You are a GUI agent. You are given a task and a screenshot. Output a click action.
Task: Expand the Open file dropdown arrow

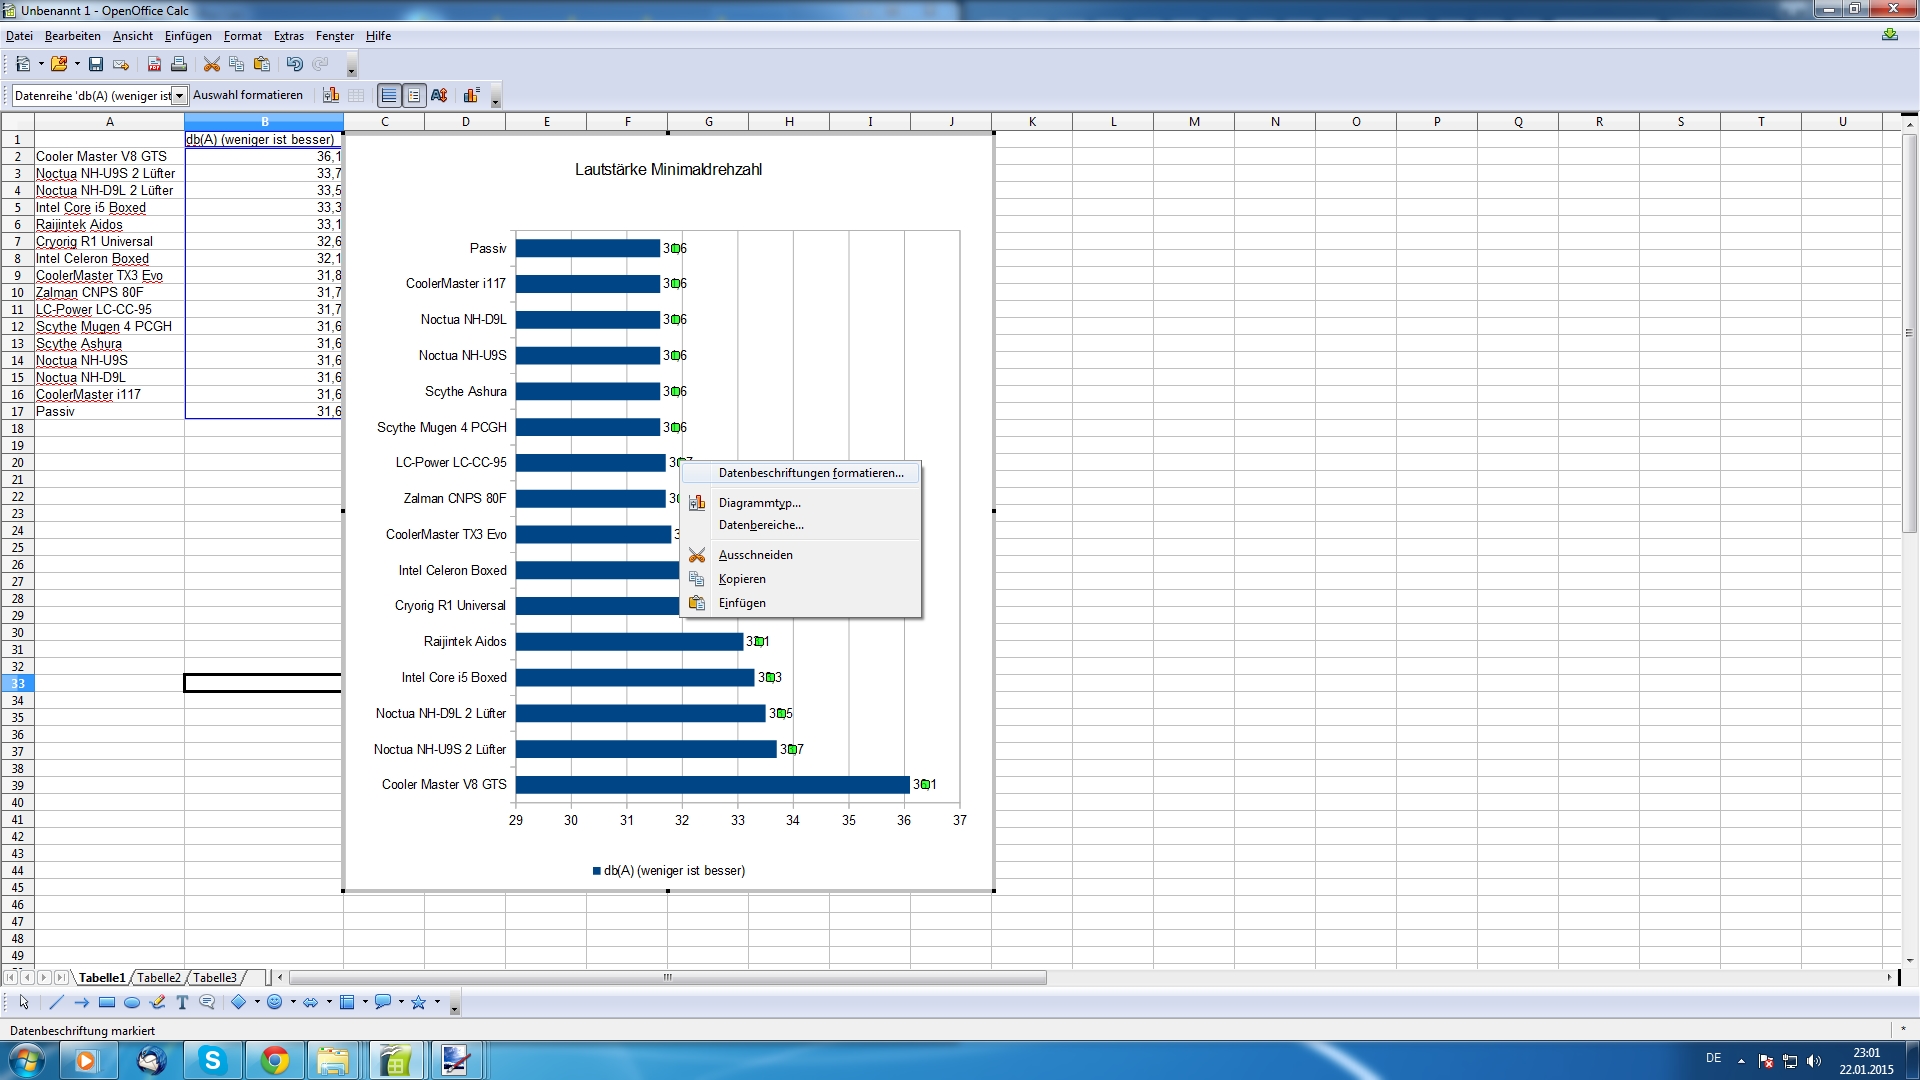pyautogui.click(x=77, y=64)
